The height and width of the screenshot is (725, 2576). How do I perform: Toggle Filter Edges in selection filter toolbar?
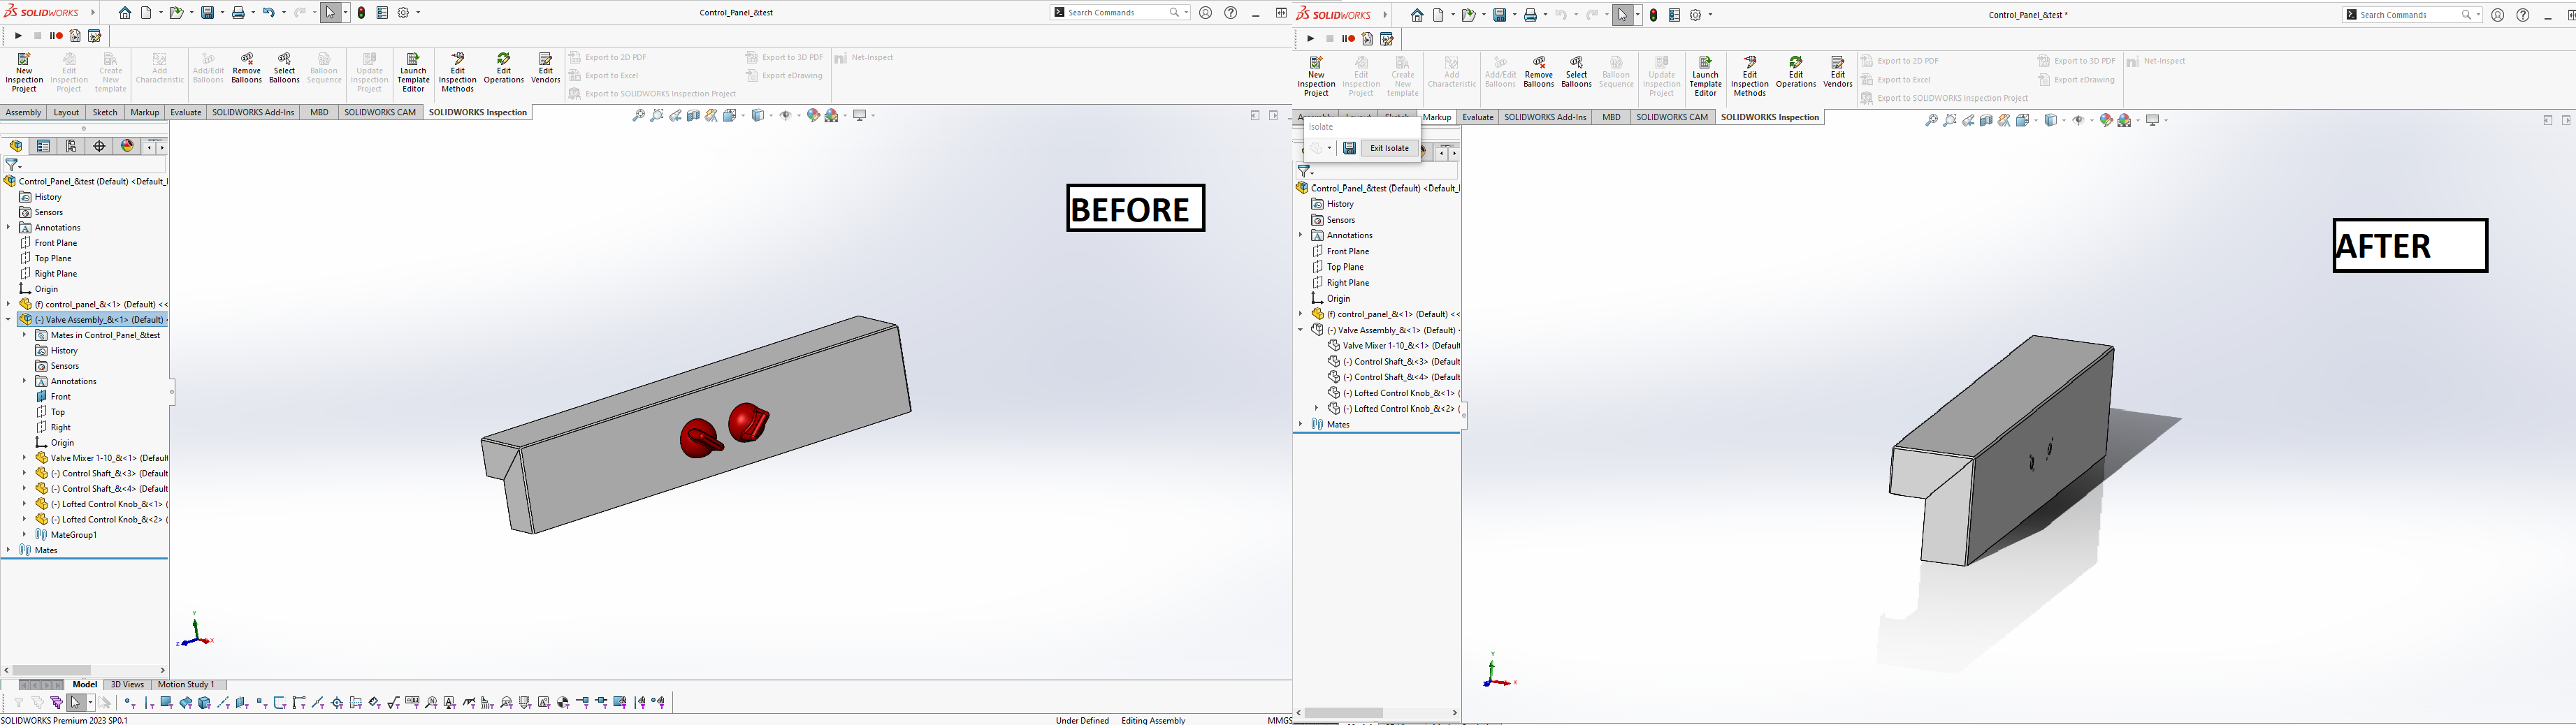click(x=149, y=703)
